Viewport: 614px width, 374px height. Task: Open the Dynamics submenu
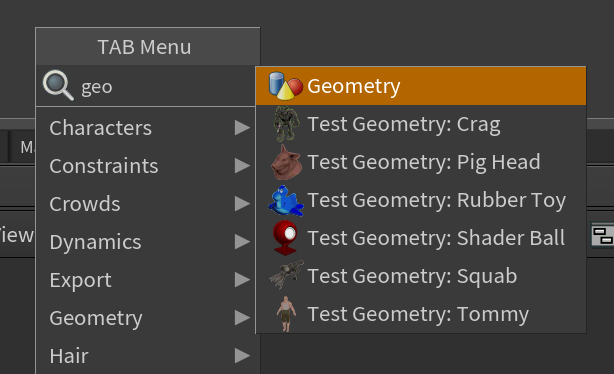coord(146,242)
